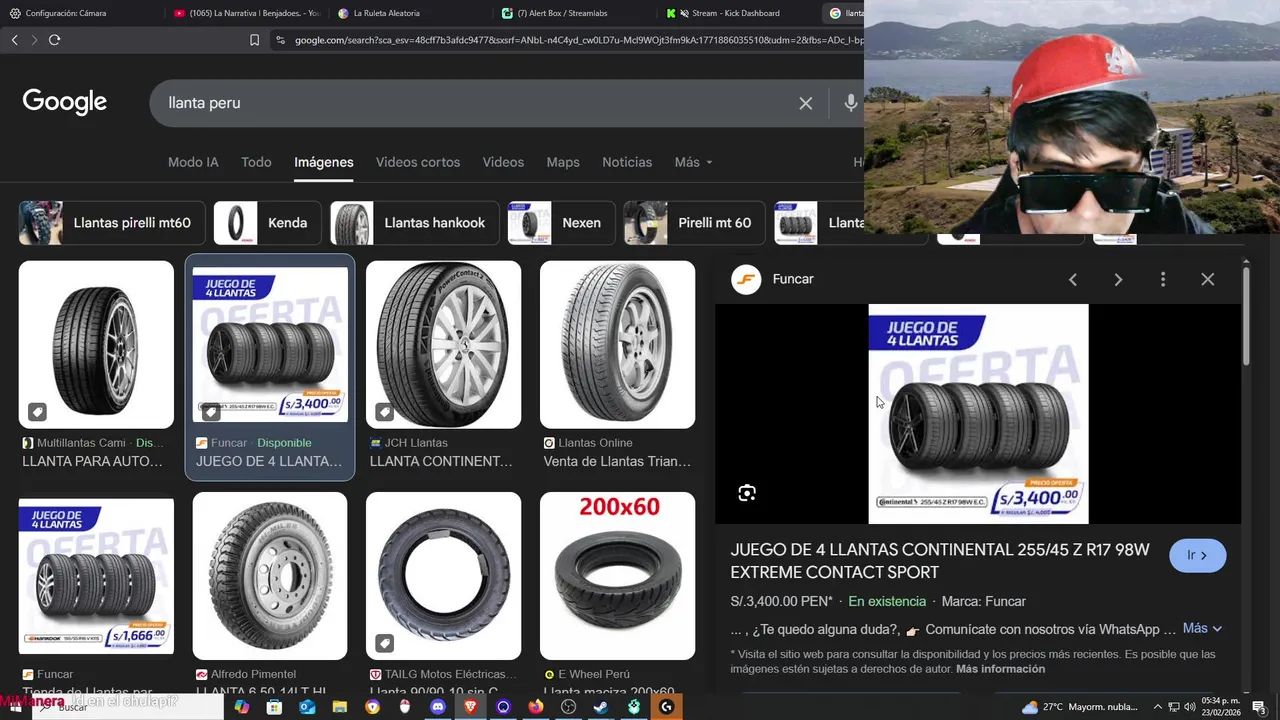Viewport: 1280px width, 720px height.
Task: Switch to Configuración: Cámara browser tab
Action: [x=80, y=13]
